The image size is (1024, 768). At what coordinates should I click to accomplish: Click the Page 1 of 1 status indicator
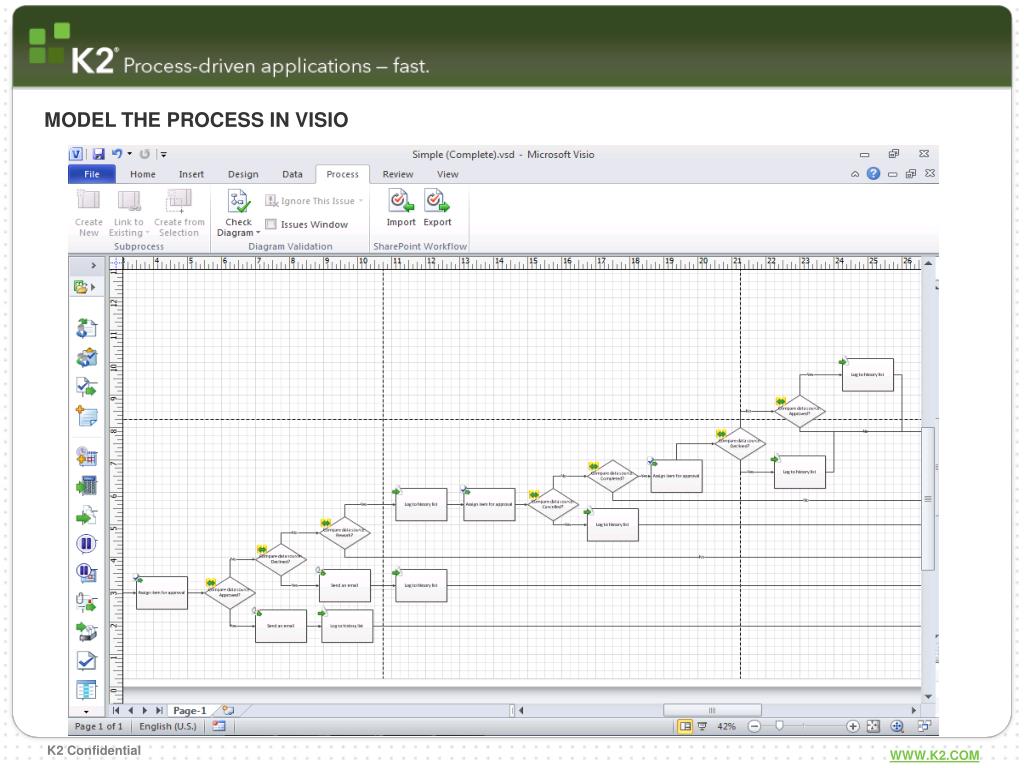99,726
